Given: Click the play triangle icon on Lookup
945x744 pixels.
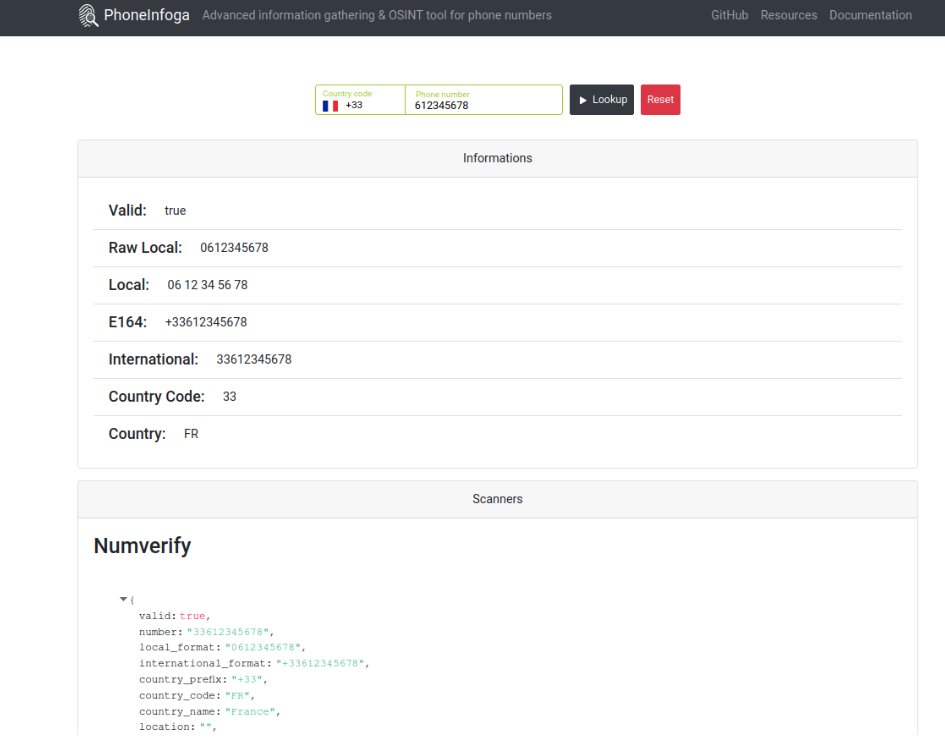Looking at the screenshot, I should coord(583,100).
